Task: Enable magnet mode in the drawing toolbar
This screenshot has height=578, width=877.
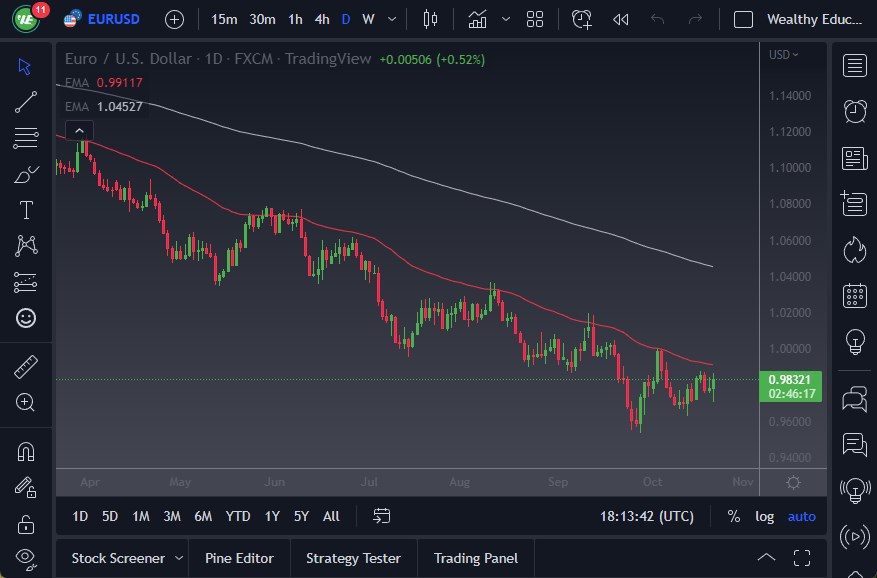Action: click(25, 449)
